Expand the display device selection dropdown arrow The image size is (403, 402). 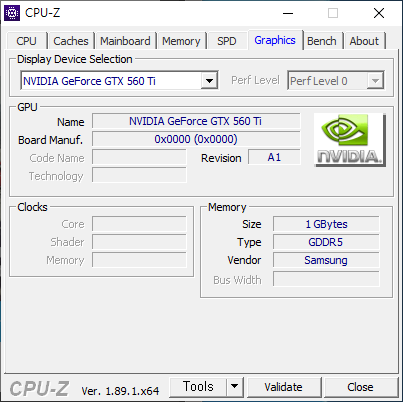(x=209, y=80)
